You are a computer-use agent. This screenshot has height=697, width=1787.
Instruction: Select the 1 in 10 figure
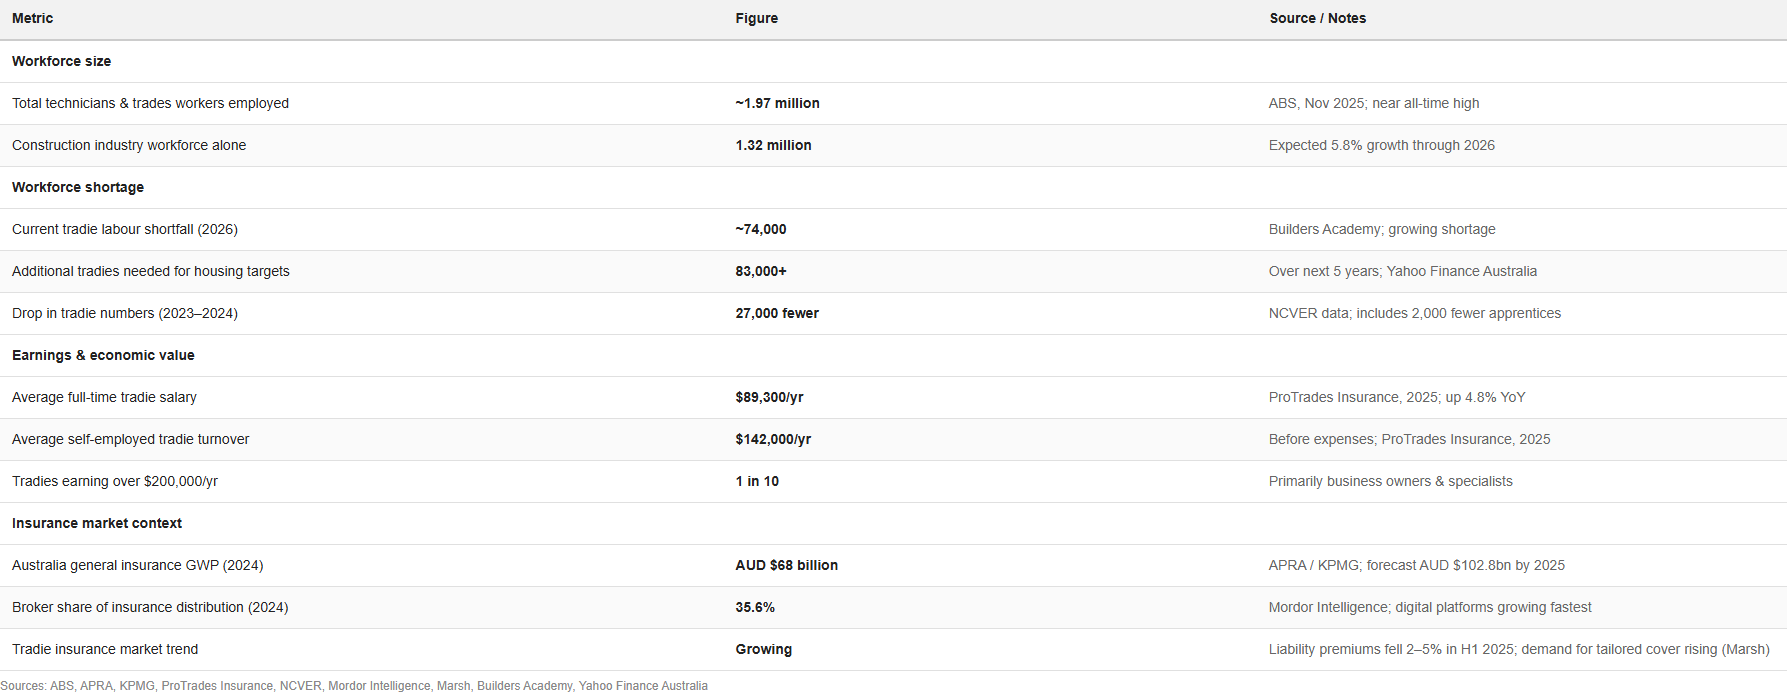click(757, 481)
